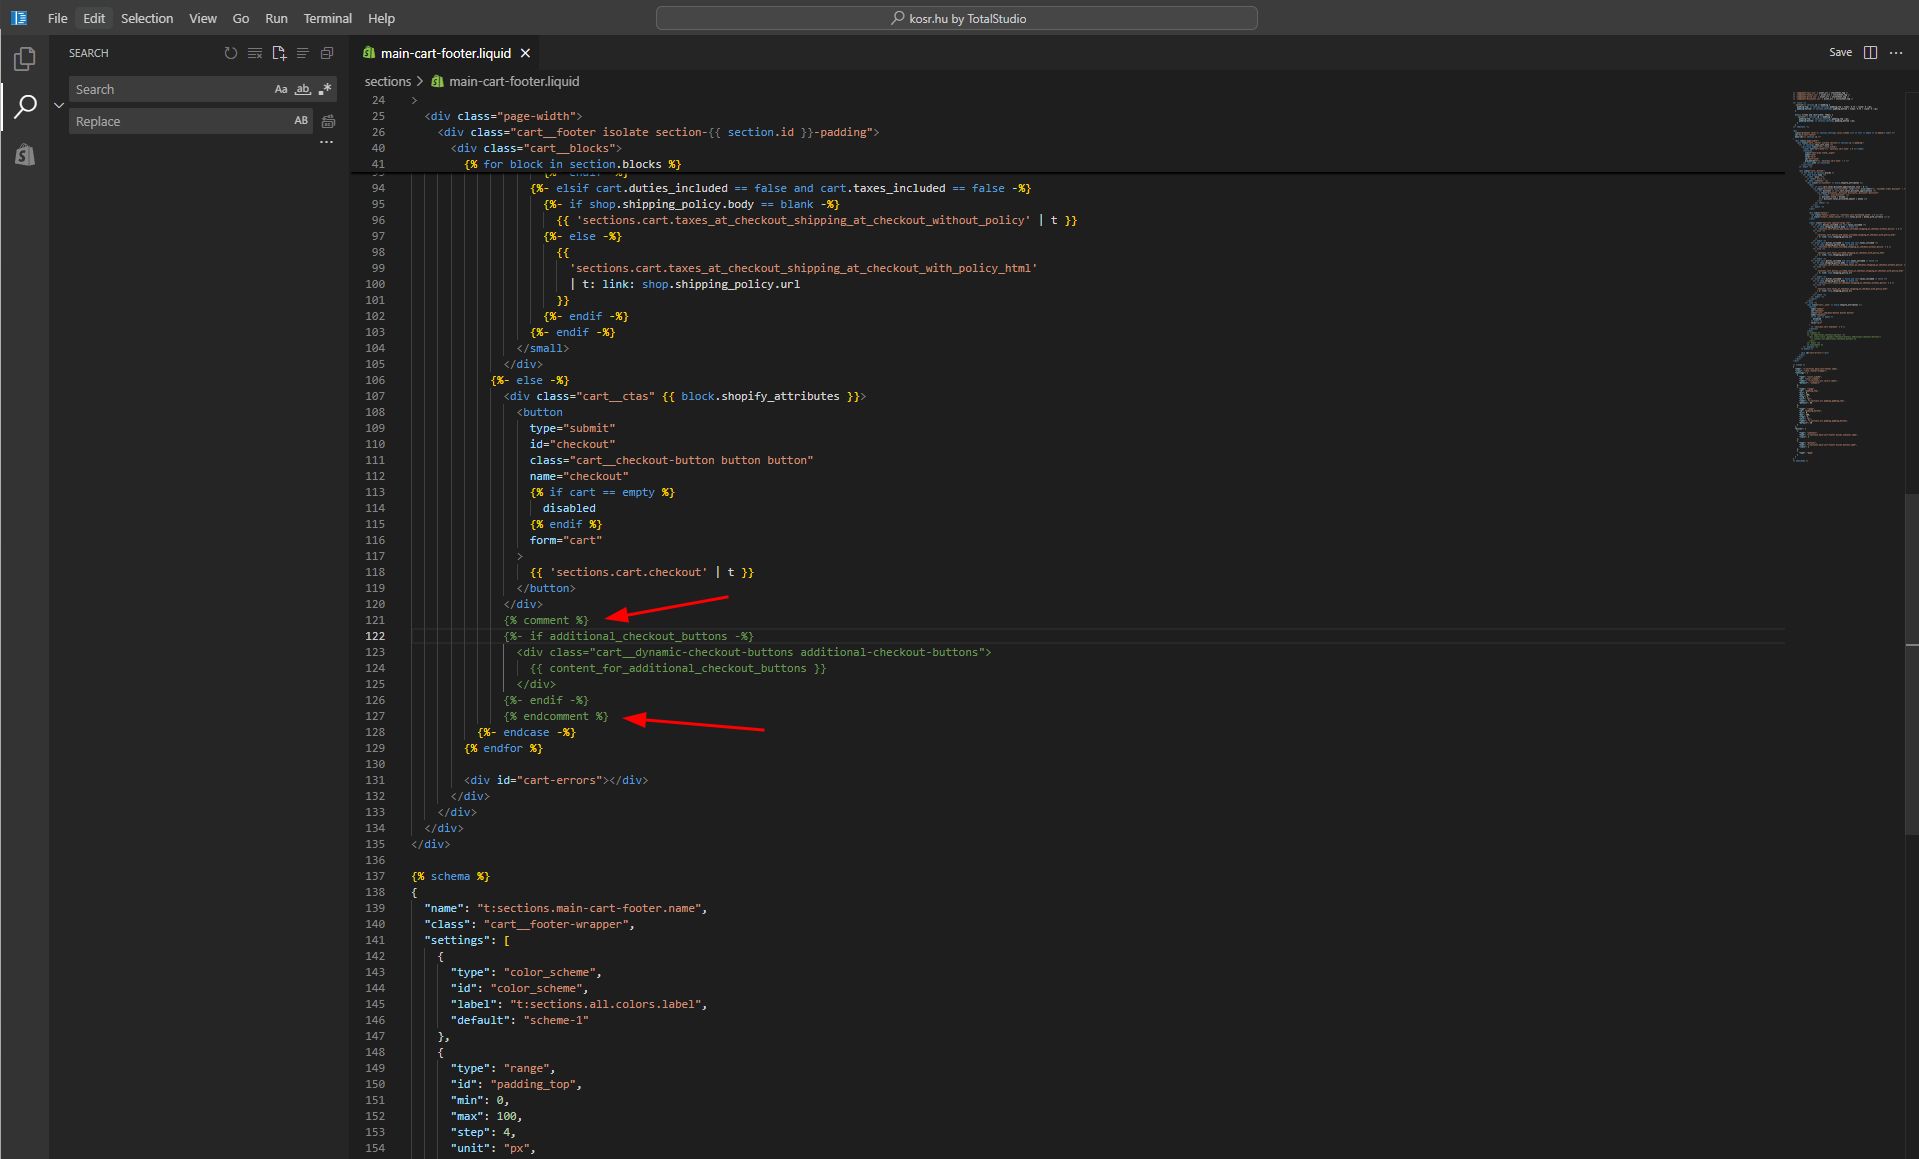Click the Replace All icon

(x=328, y=121)
